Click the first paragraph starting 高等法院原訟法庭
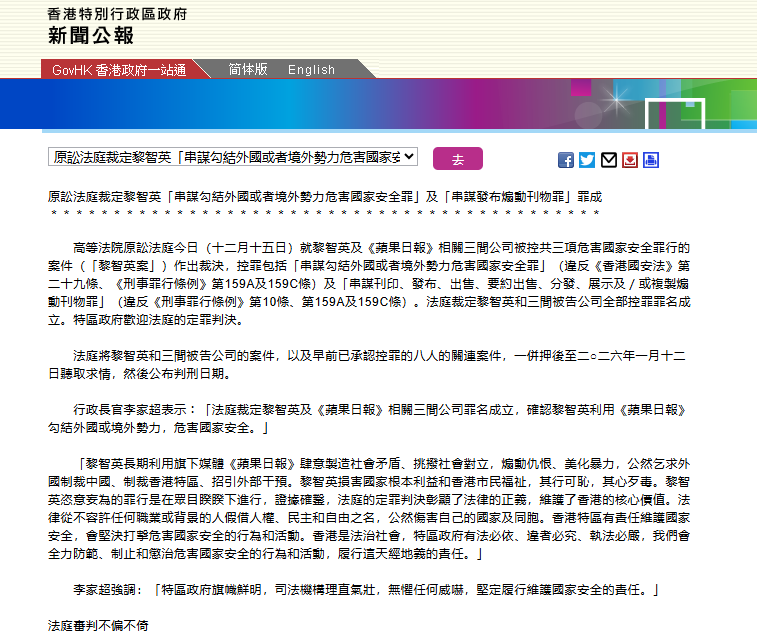This screenshot has width=757, height=640. click(378, 283)
